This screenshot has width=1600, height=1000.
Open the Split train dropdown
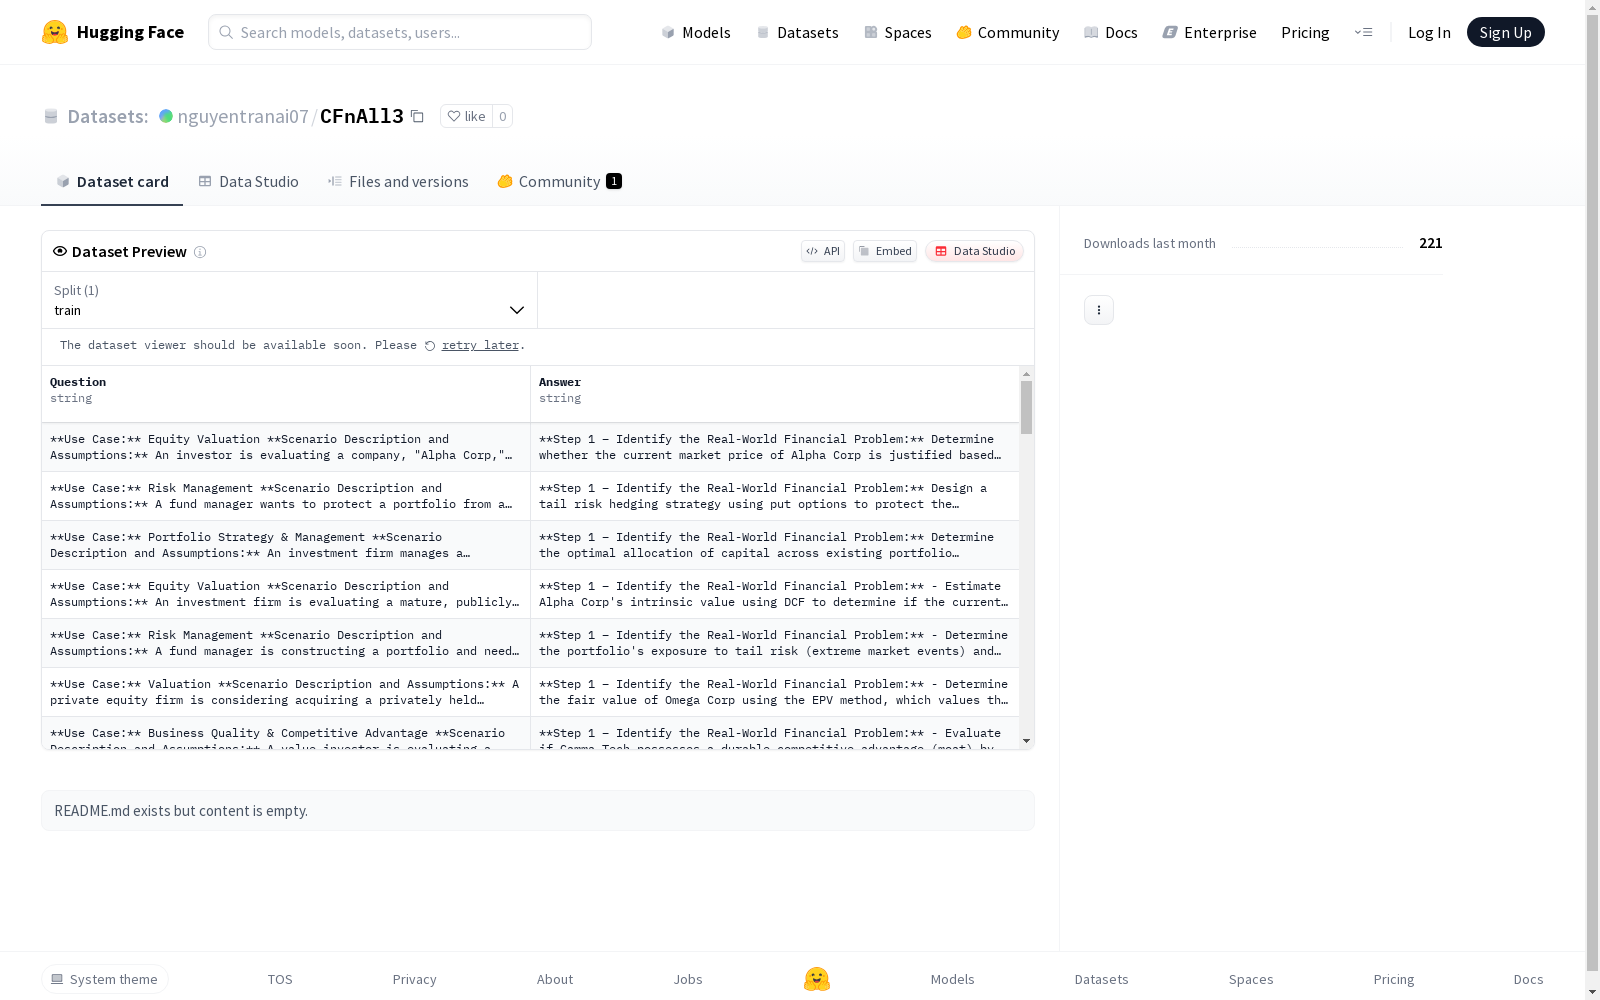point(290,300)
